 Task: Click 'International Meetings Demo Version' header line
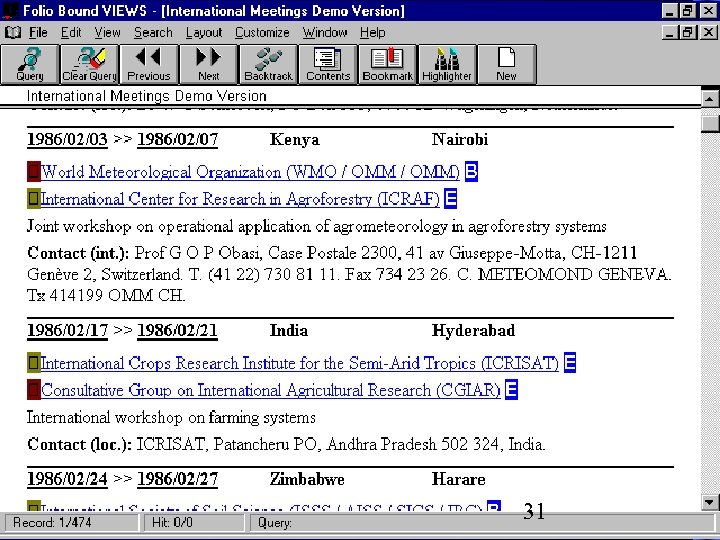146,96
